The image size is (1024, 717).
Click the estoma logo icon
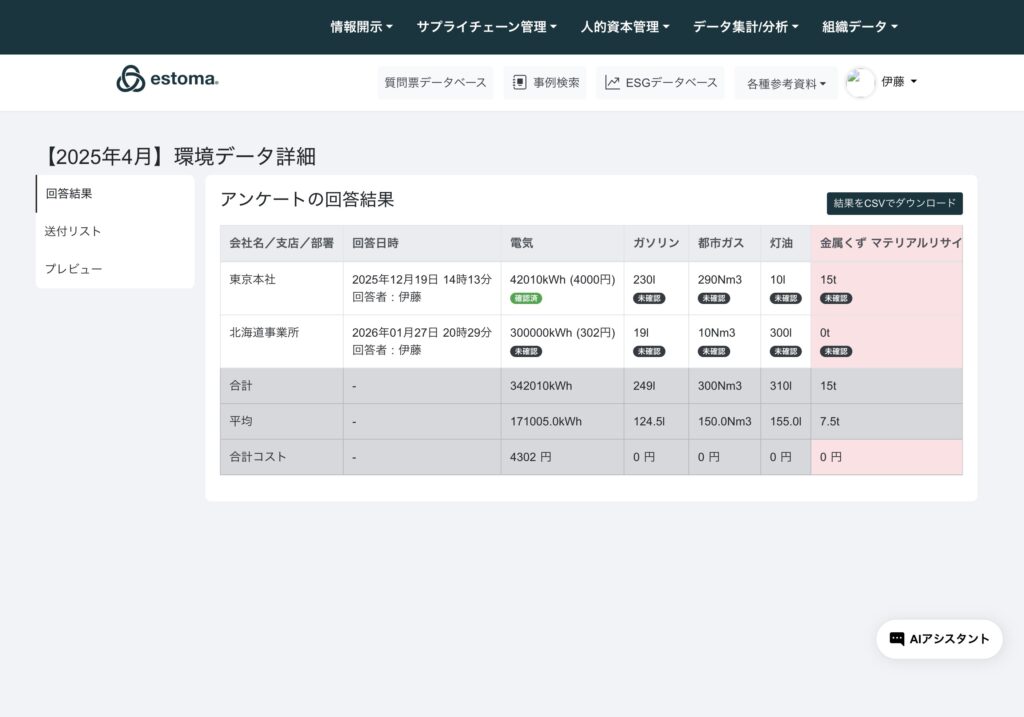coord(131,79)
